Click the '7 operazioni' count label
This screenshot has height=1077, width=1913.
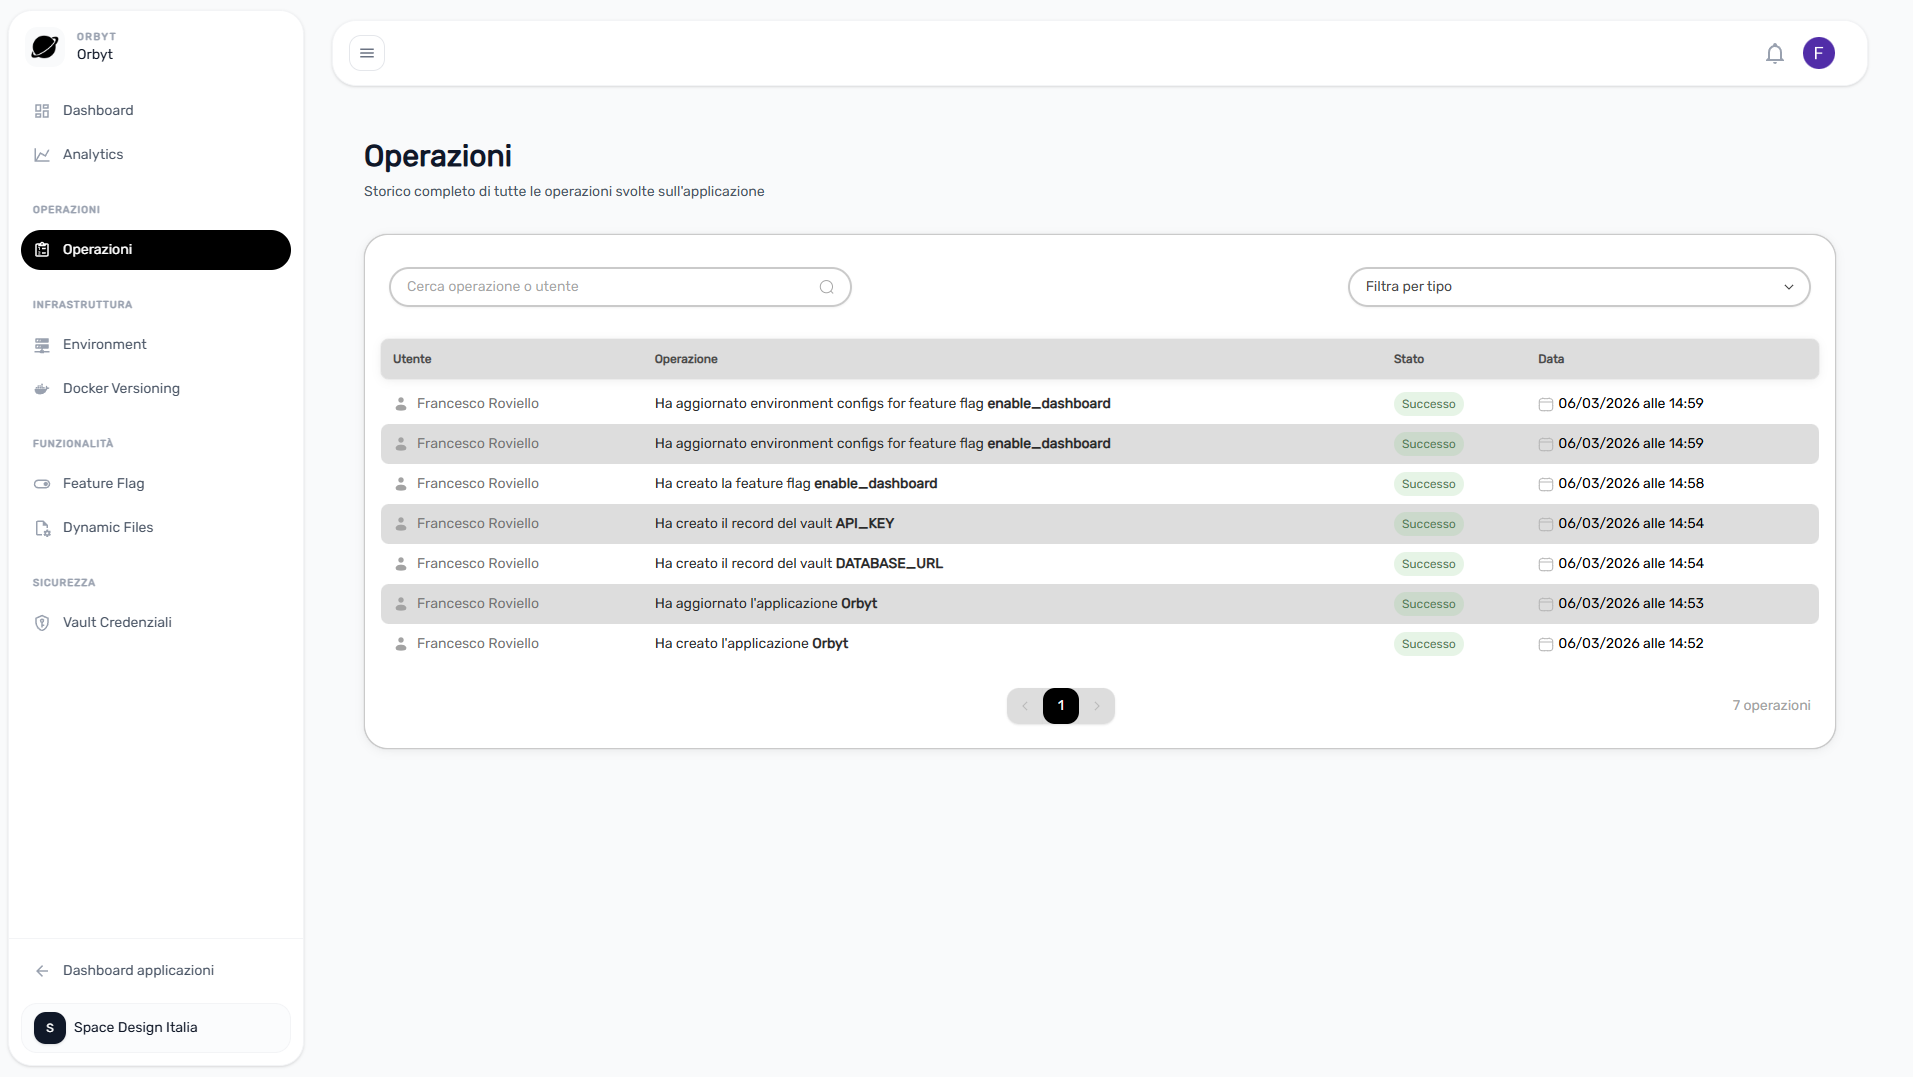click(1771, 706)
